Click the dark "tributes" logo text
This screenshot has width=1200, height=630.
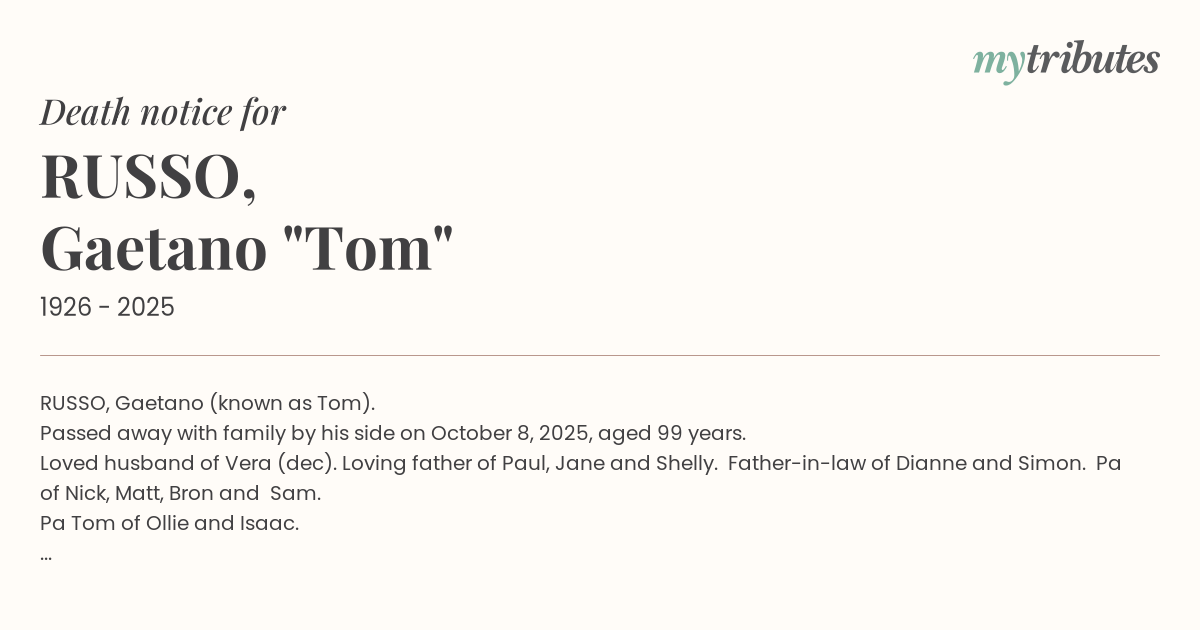(1092, 60)
